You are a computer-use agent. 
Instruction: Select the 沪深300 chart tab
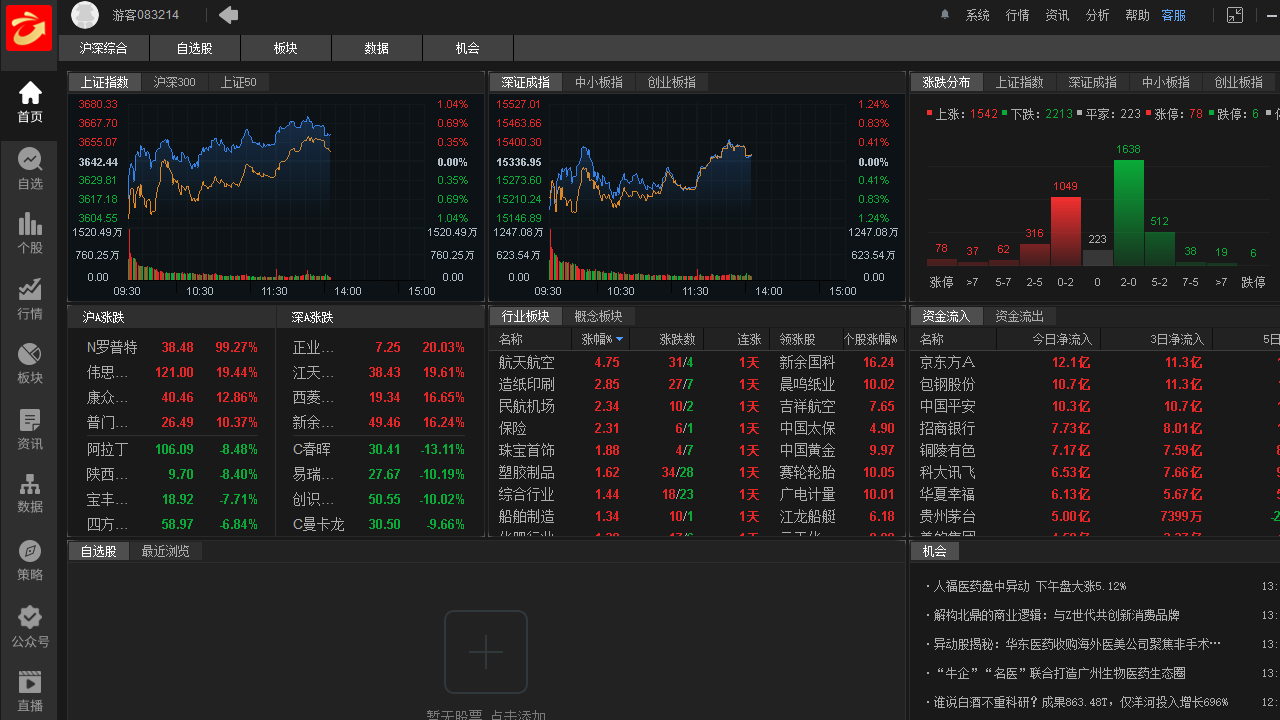click(175, 82)
